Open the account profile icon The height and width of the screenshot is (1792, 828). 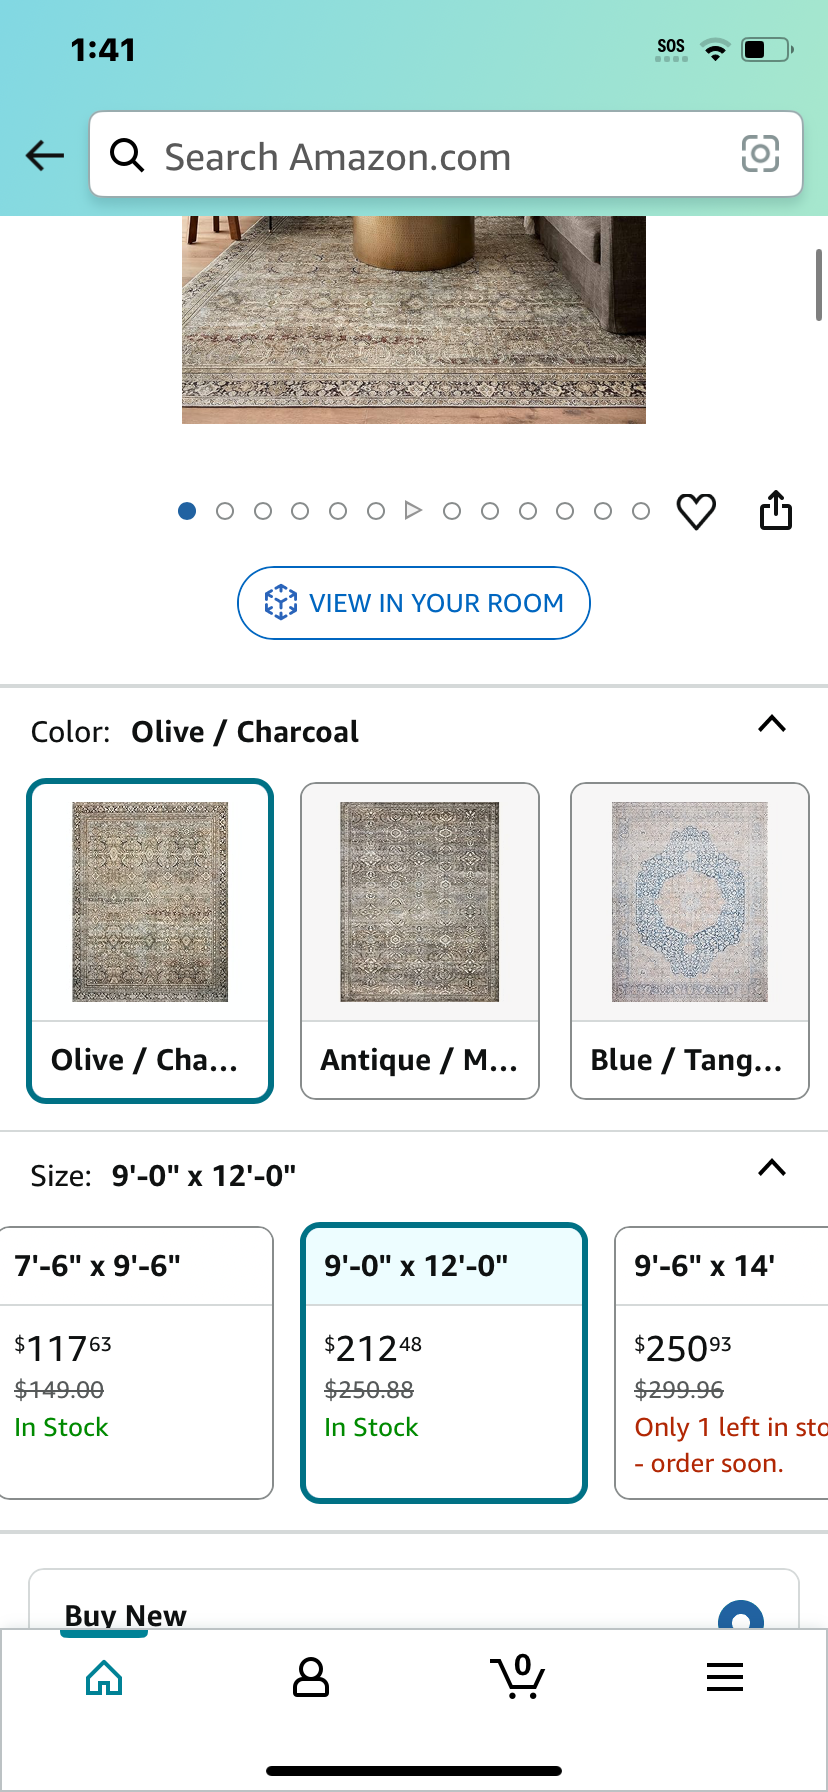click(x=311, y=1678)
